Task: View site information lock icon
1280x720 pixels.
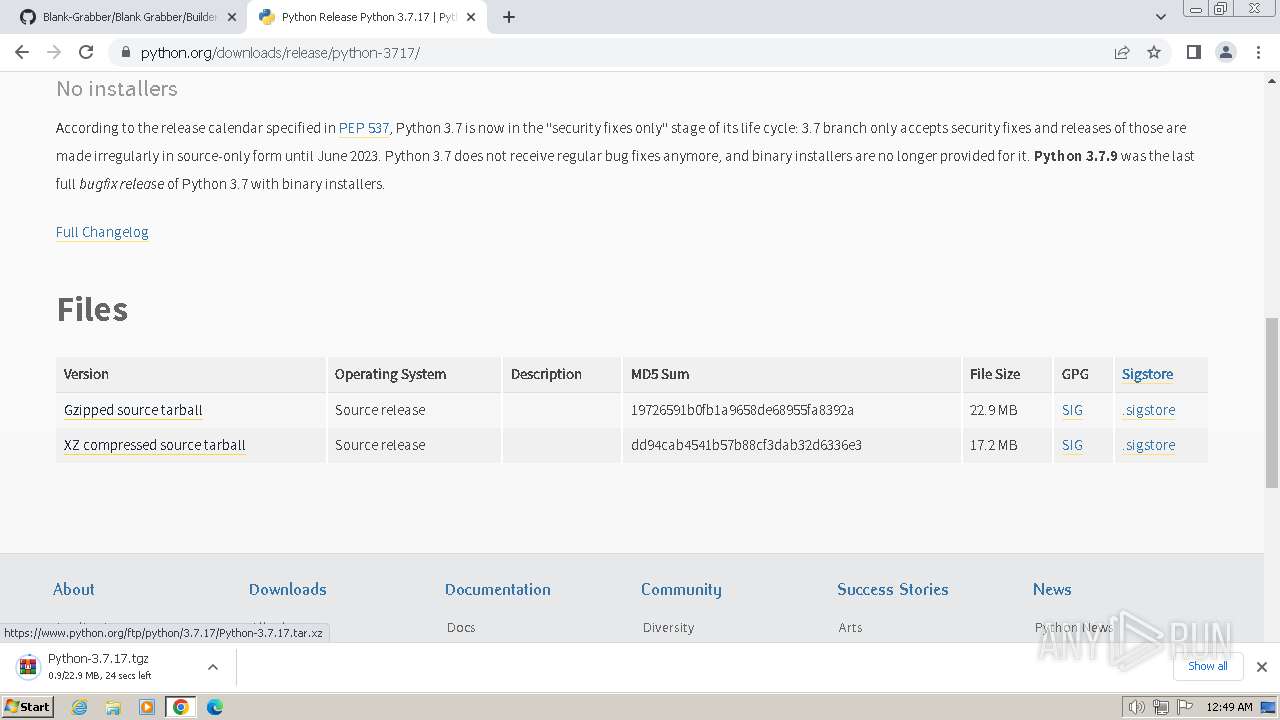Action: [x=125, y=52]
